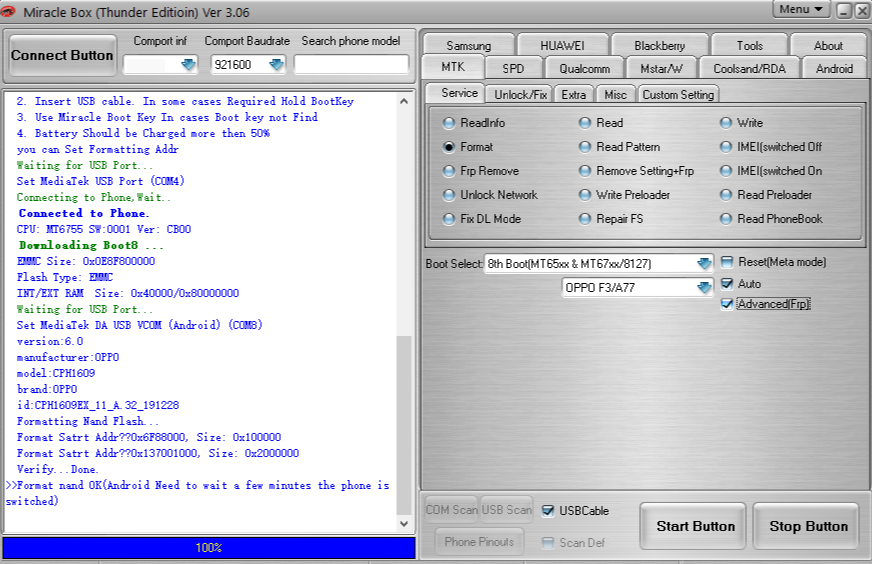This screenshot has height=564, width=872.
Task: Expand the OPPO F3/A77 model dropdown
Action: (704, 288)
